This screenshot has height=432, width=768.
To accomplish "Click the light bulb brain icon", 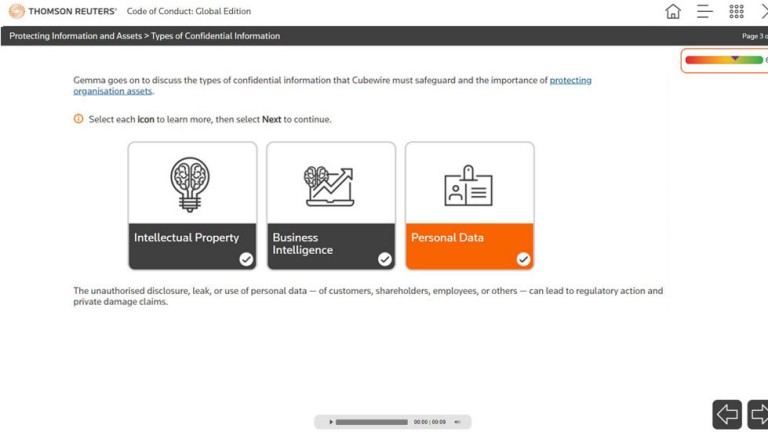I will (192, 183).
